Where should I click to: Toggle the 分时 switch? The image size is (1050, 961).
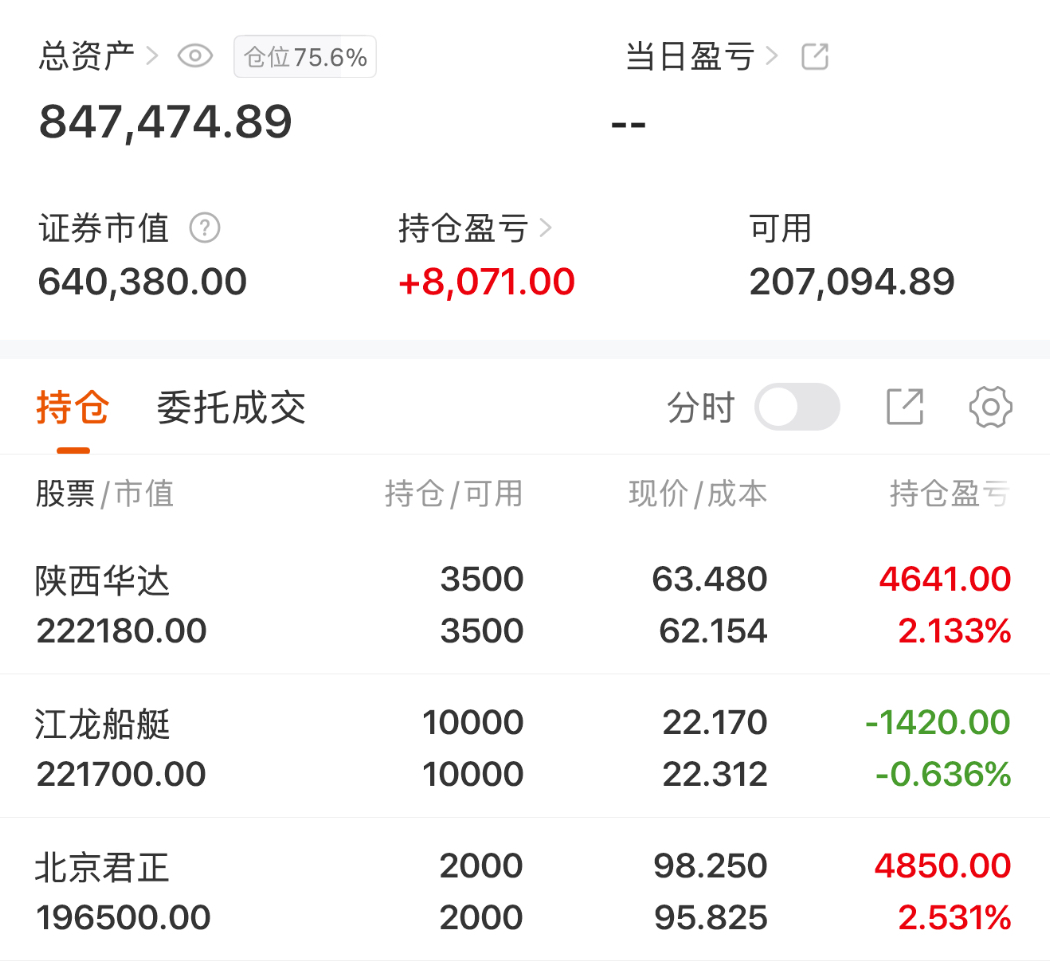[x=797, y=406]
